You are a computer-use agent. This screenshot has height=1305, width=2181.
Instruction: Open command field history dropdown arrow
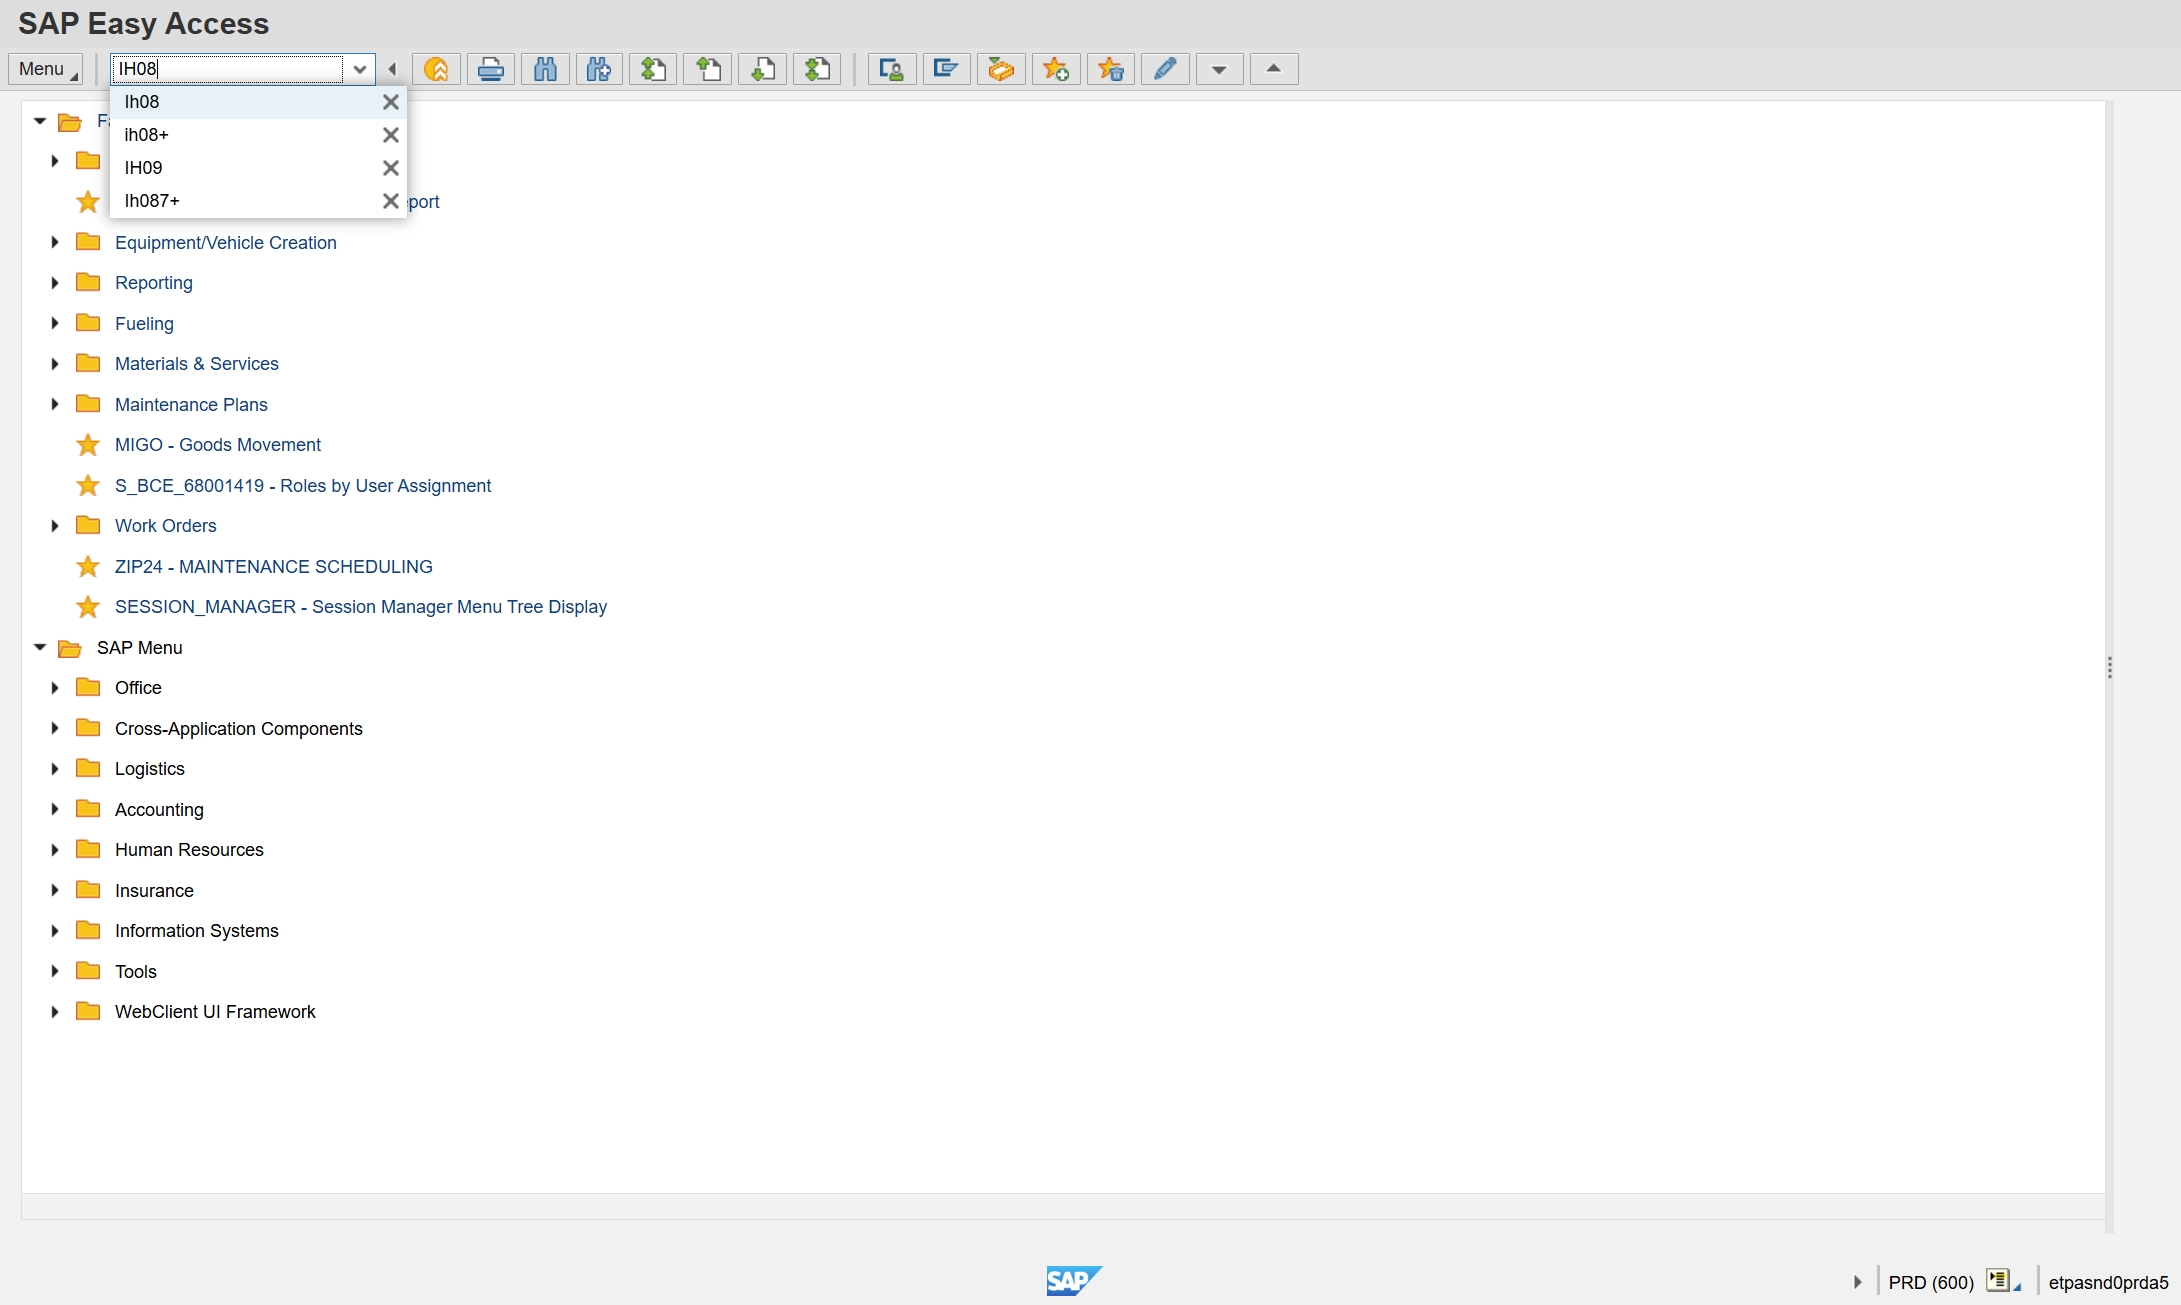coord(360,69)
